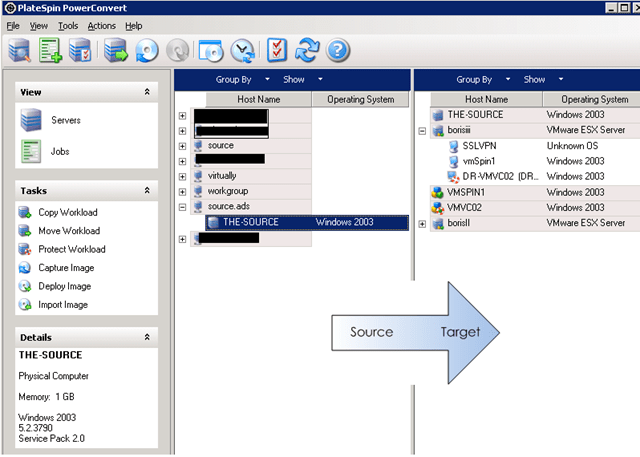Open the Tools menu
The image size is (640, 457).
[x=67, y=25]
